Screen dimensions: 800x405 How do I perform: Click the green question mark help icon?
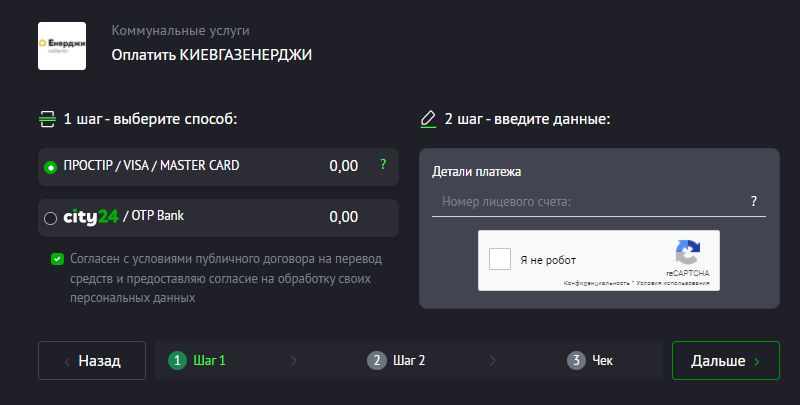[382, 165]
